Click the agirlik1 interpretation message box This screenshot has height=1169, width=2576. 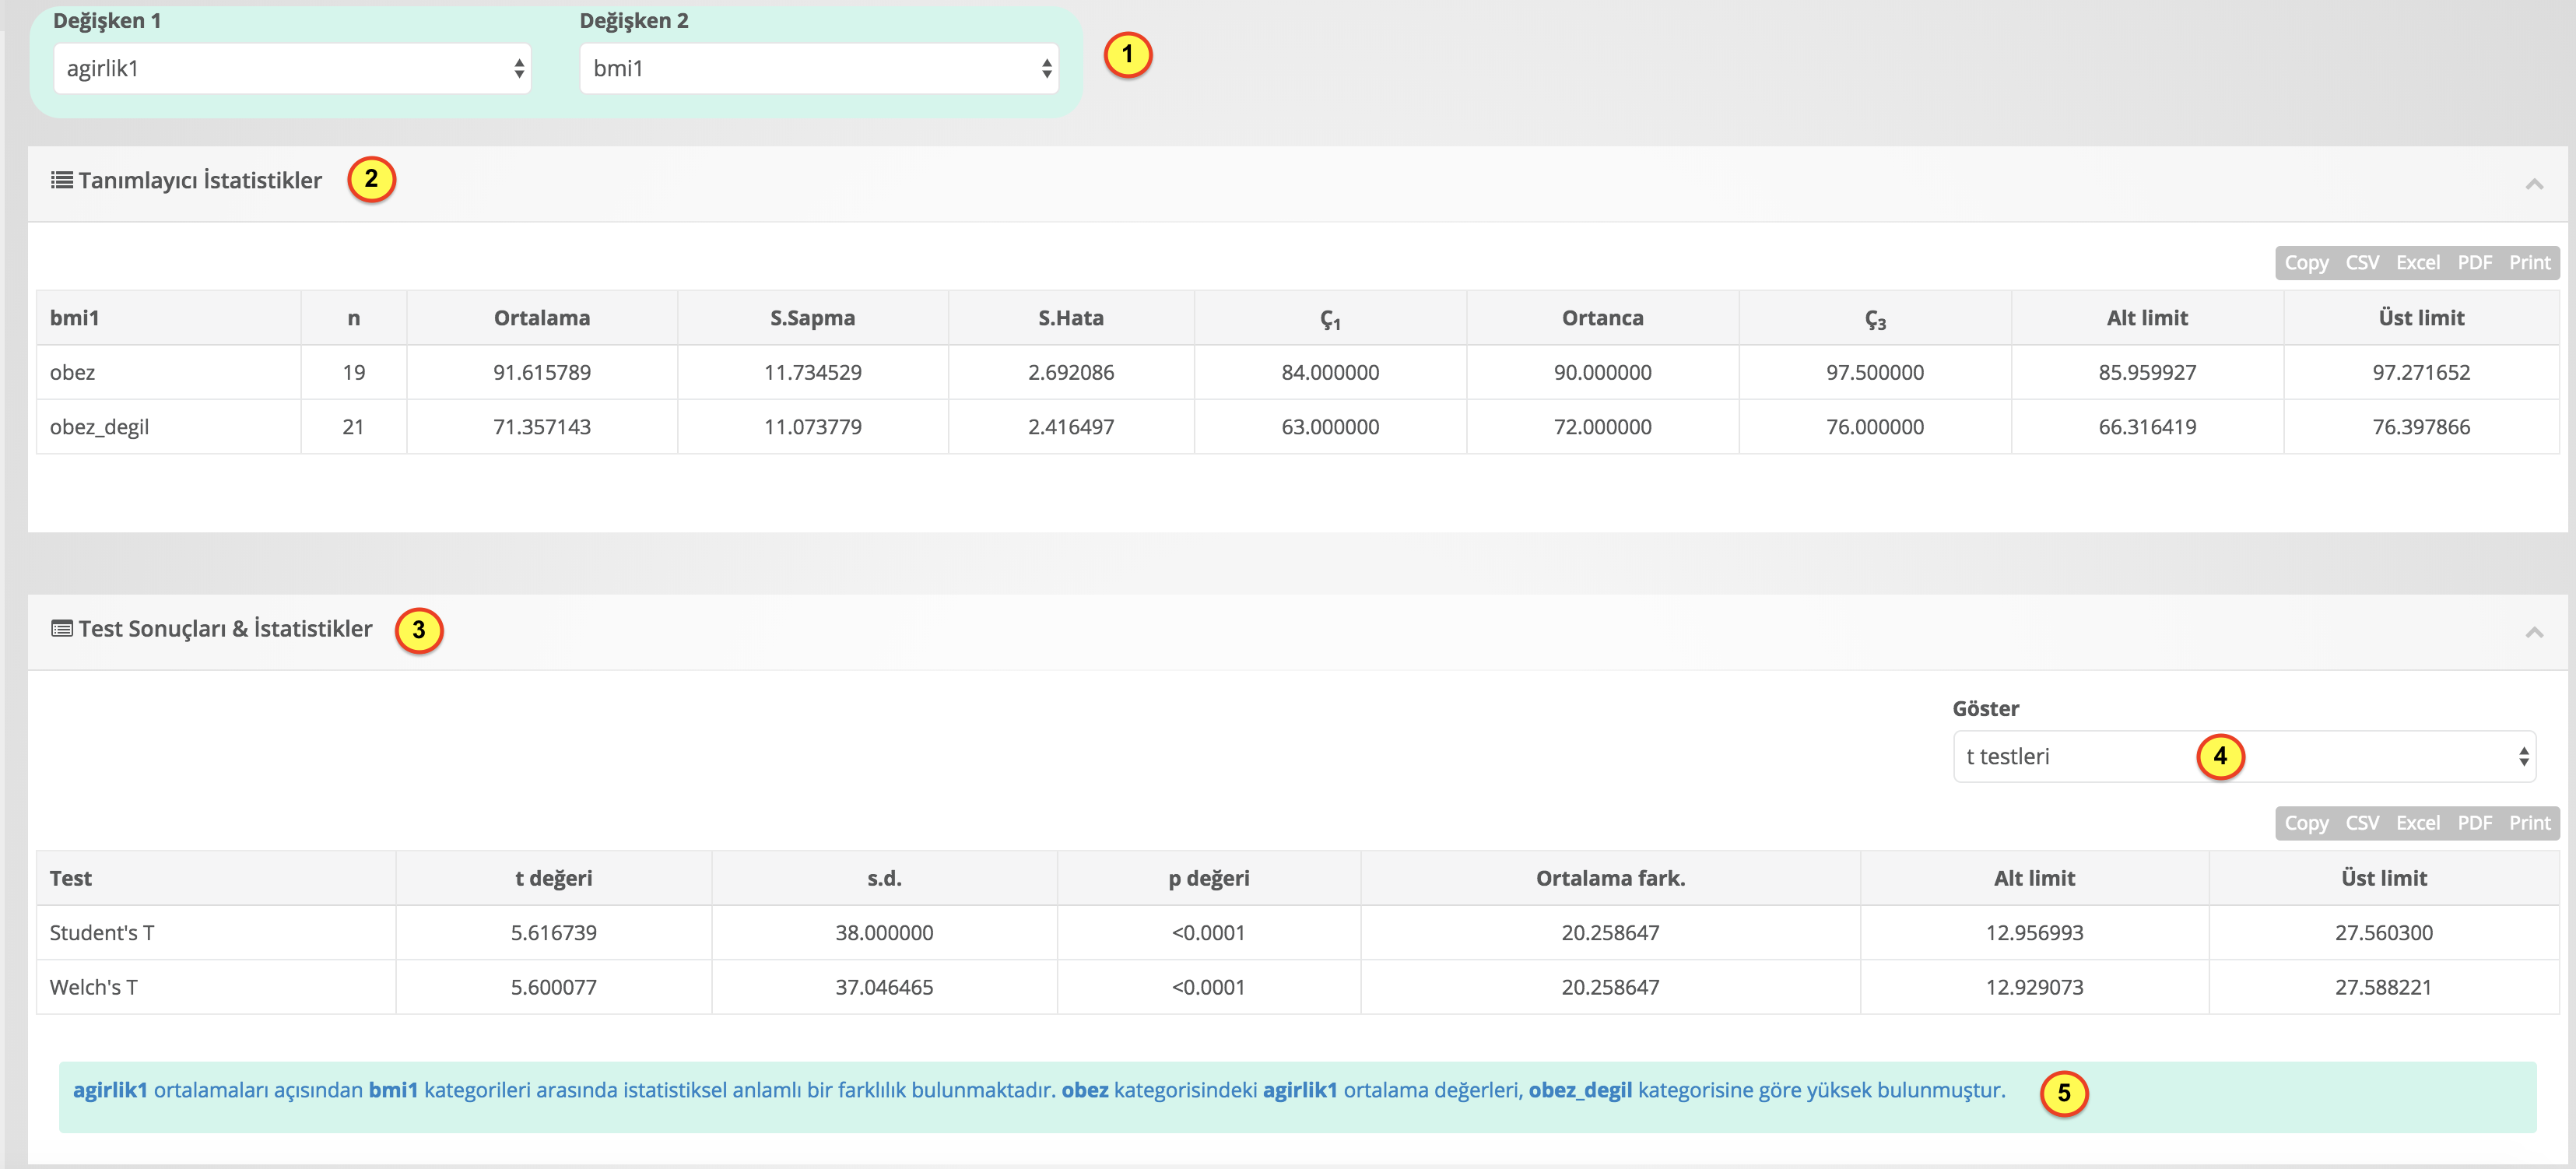click(1297, 1096)
